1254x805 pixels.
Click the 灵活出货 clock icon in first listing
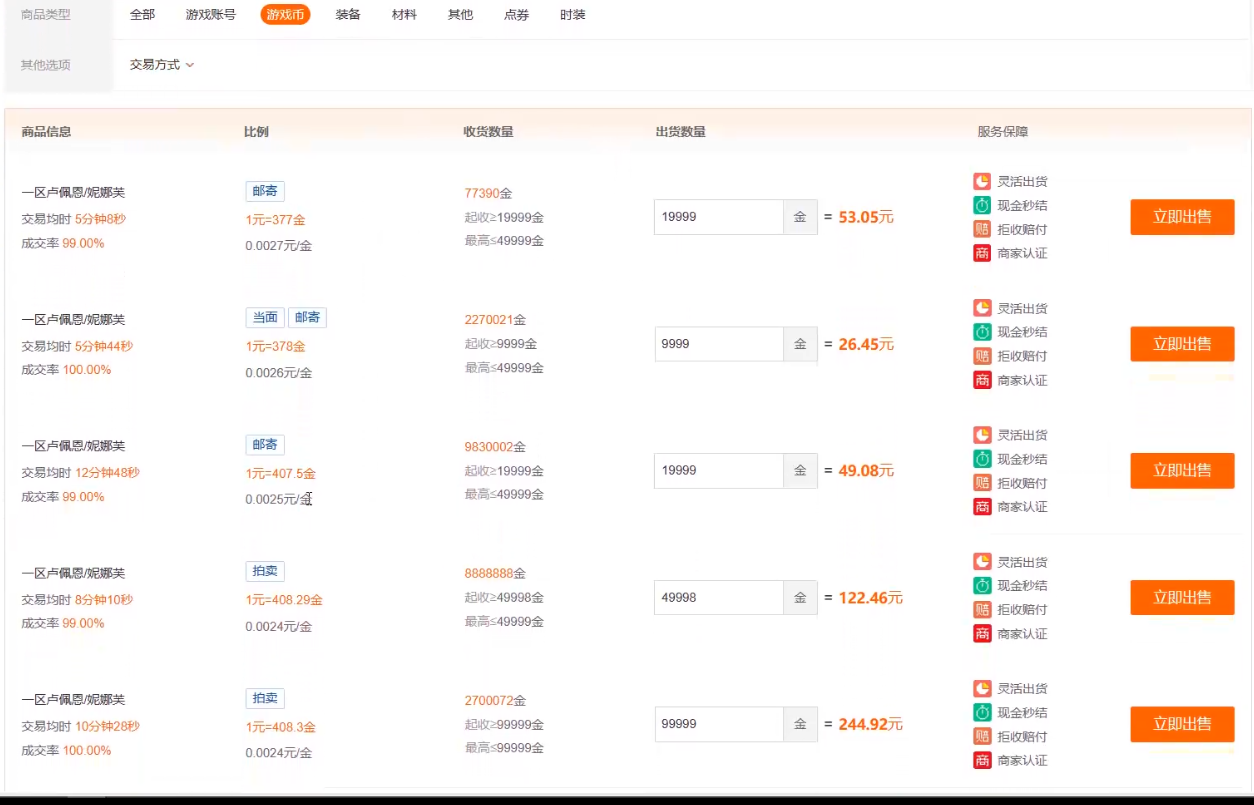coord(981,181)
